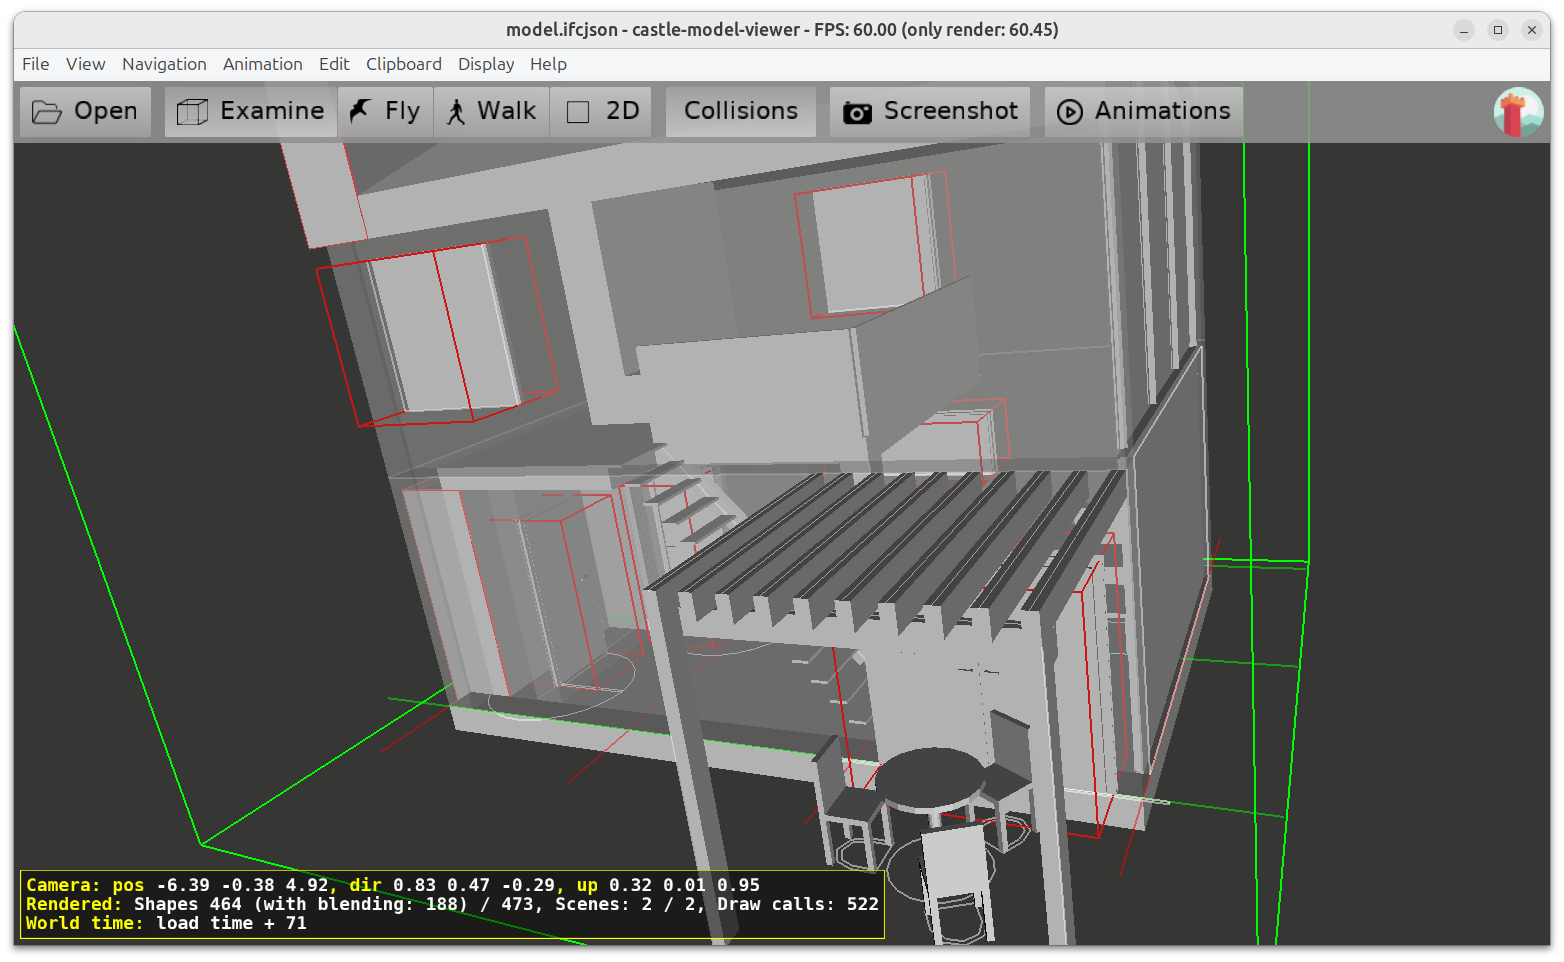Open the Edit menu

[334, 64]
